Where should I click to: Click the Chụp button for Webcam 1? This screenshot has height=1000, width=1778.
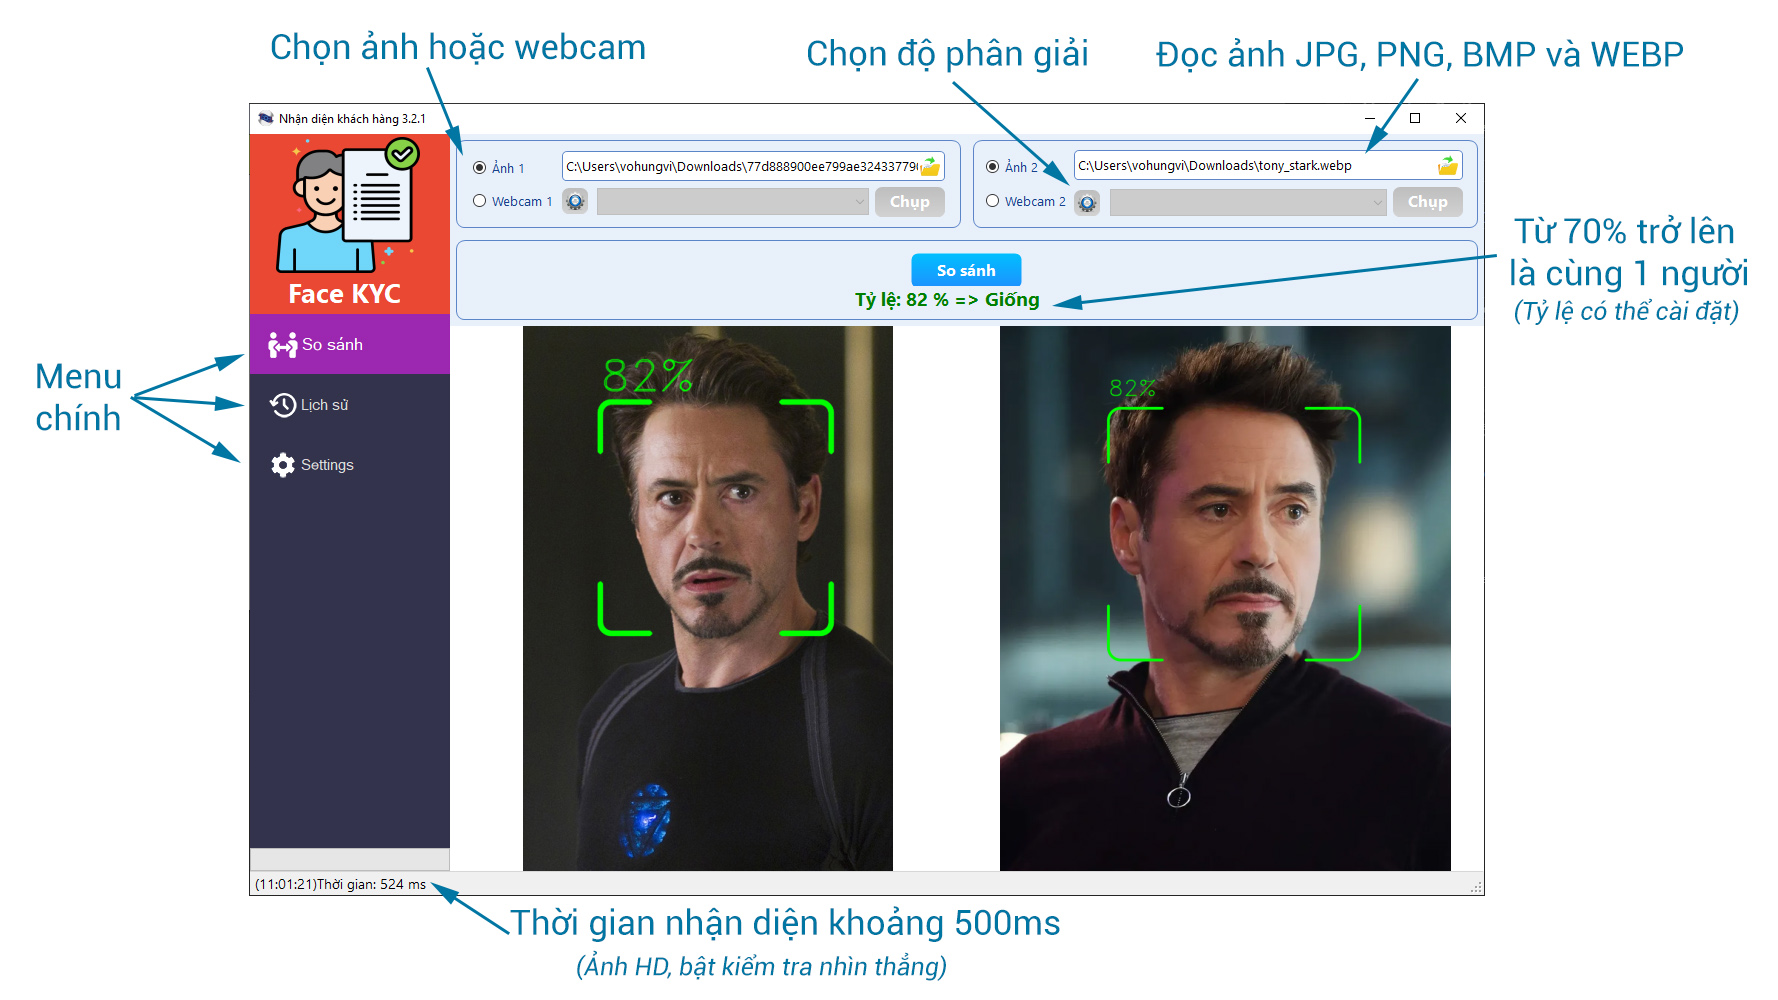(x=910, y=202)
